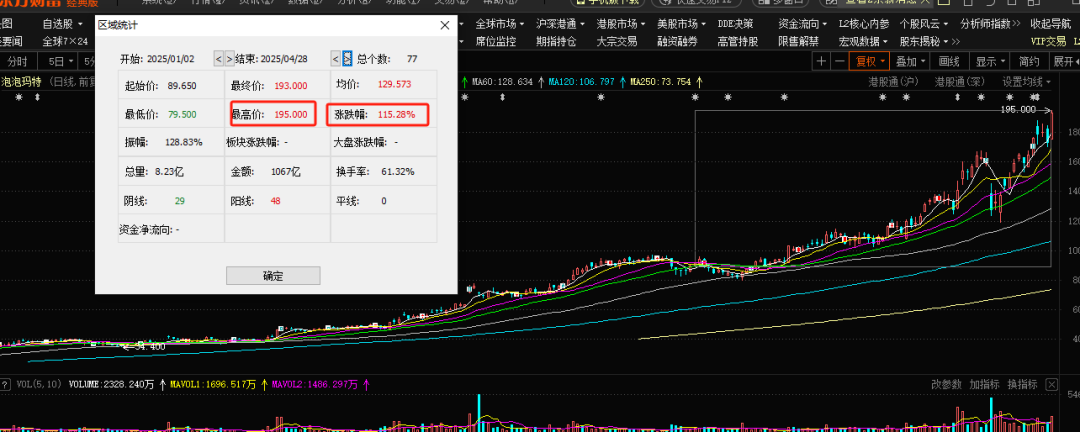Move the end date later with right arrow
This screenshot has height=432, width=1080.
pos(348,59)
